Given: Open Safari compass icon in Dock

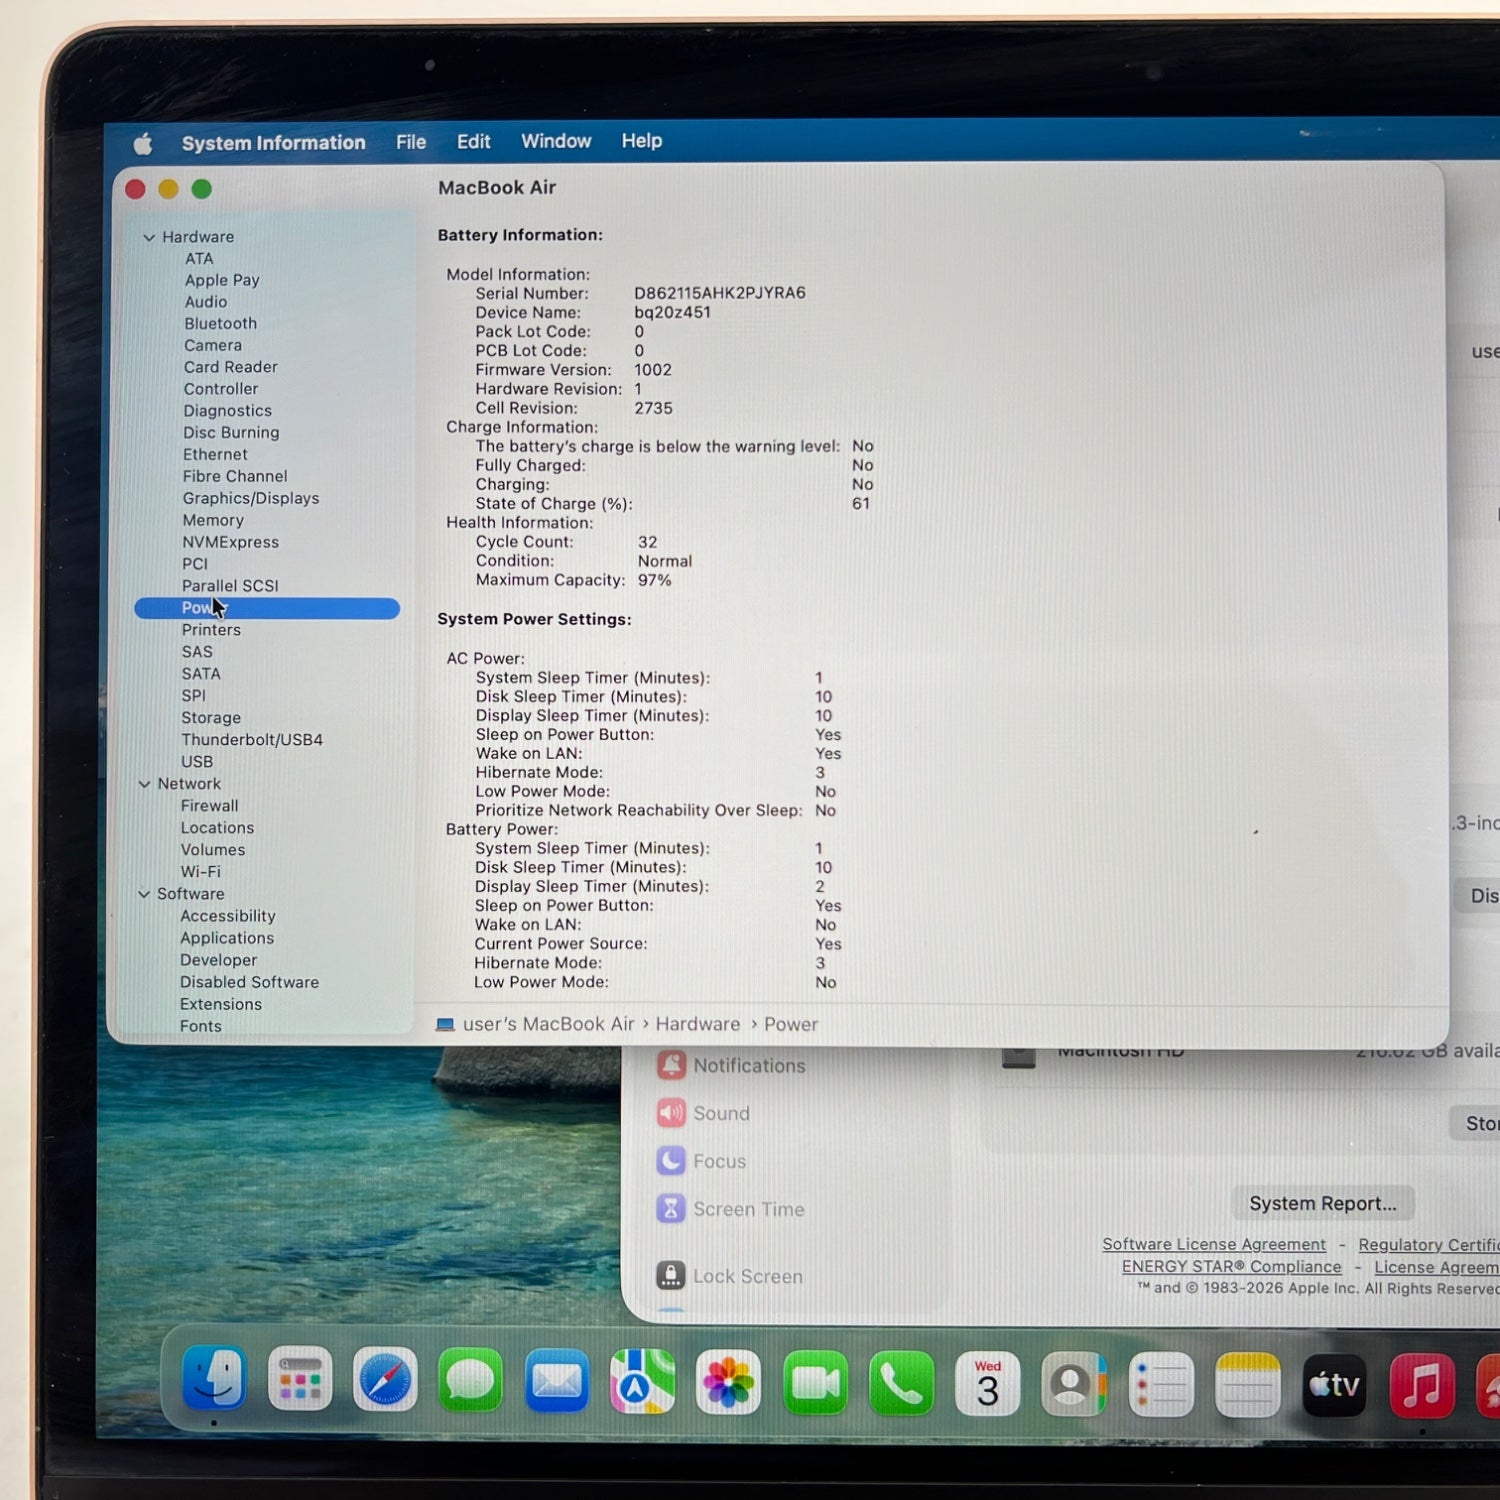Looking at the screenshot, I should point(385,1381).
